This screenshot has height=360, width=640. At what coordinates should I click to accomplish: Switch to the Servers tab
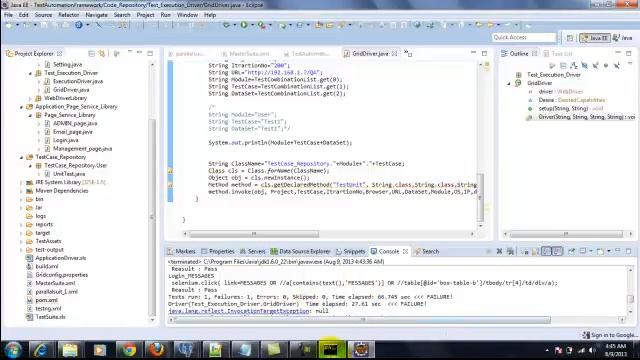[253, 251]
